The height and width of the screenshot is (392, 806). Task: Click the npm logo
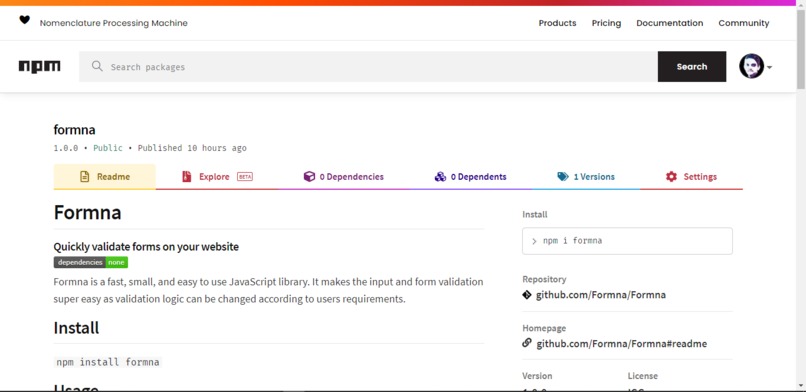pos(40,66)
